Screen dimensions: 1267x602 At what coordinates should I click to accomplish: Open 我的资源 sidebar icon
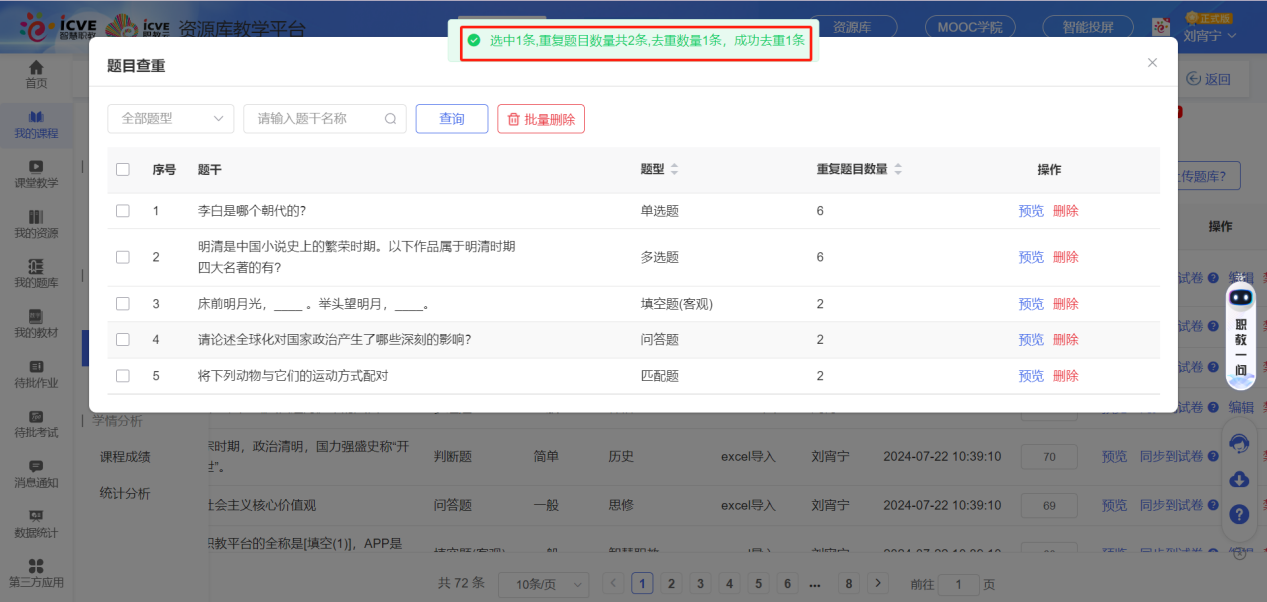(x=36, y=217)
